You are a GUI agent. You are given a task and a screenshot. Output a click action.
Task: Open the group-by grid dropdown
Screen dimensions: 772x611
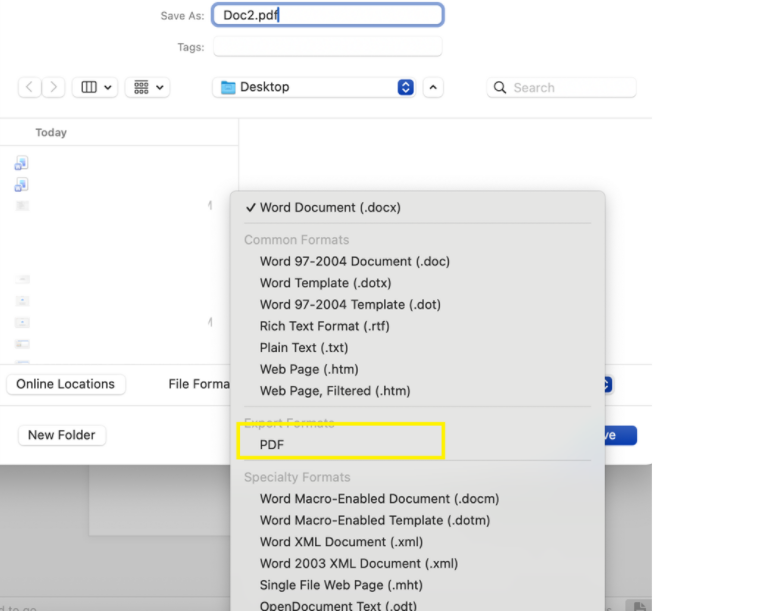[148, 88]
